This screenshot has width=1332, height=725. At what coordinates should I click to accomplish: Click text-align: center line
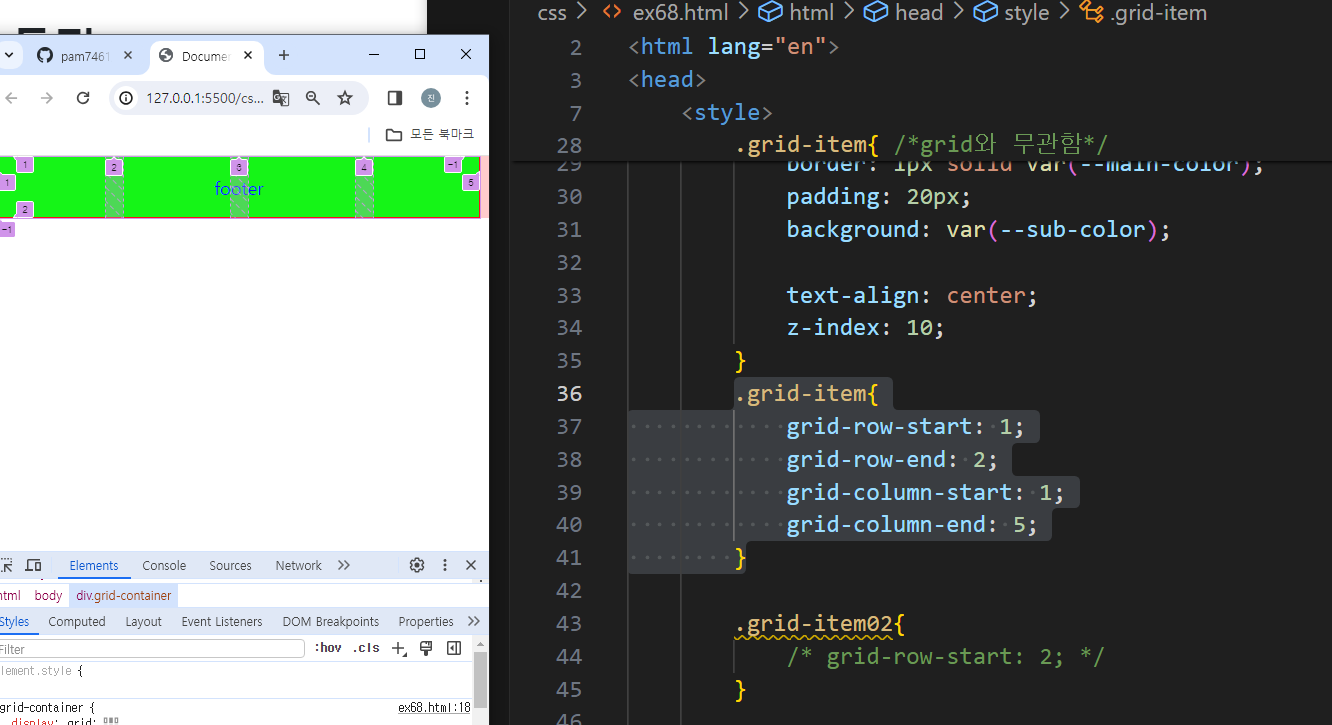(x=912, y=295)
